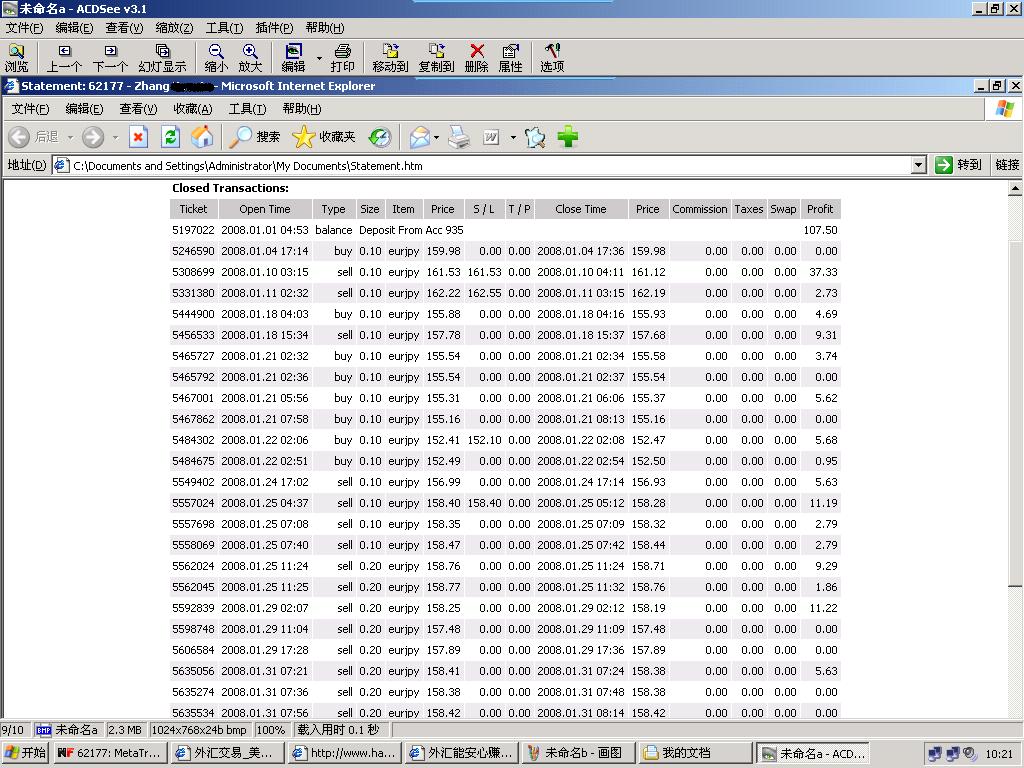Open the 插件(P) menu

pos(274,28)
